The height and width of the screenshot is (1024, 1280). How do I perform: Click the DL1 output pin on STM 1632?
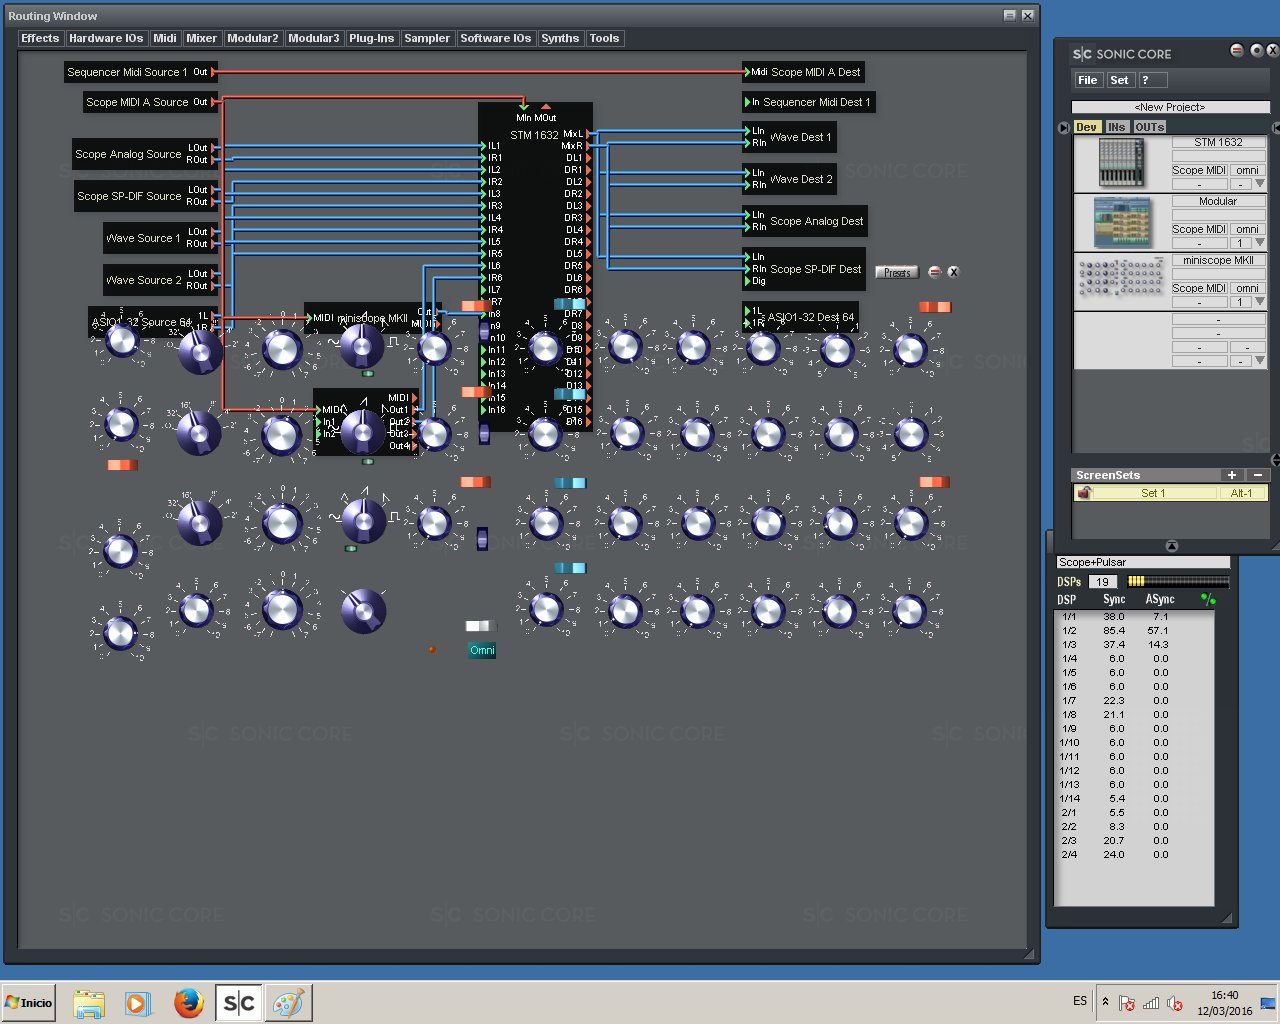click(x=588, y=158)
